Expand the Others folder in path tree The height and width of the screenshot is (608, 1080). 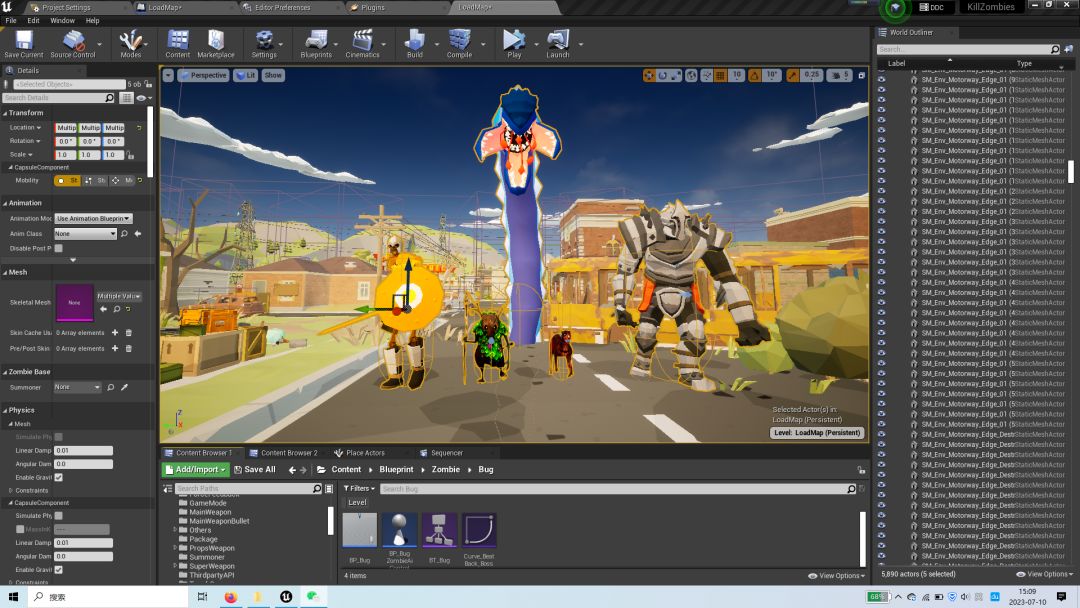point(174,530)
